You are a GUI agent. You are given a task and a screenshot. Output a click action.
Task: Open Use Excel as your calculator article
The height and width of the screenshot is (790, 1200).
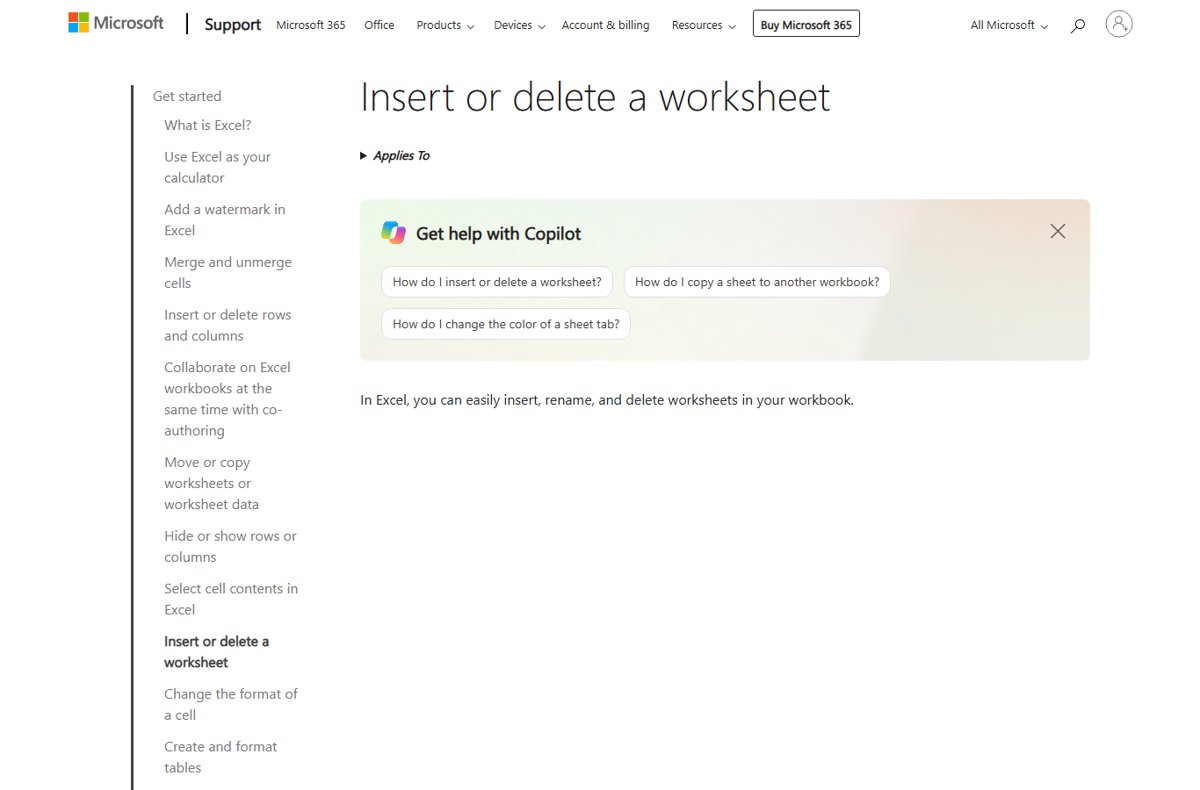[217, 167]
